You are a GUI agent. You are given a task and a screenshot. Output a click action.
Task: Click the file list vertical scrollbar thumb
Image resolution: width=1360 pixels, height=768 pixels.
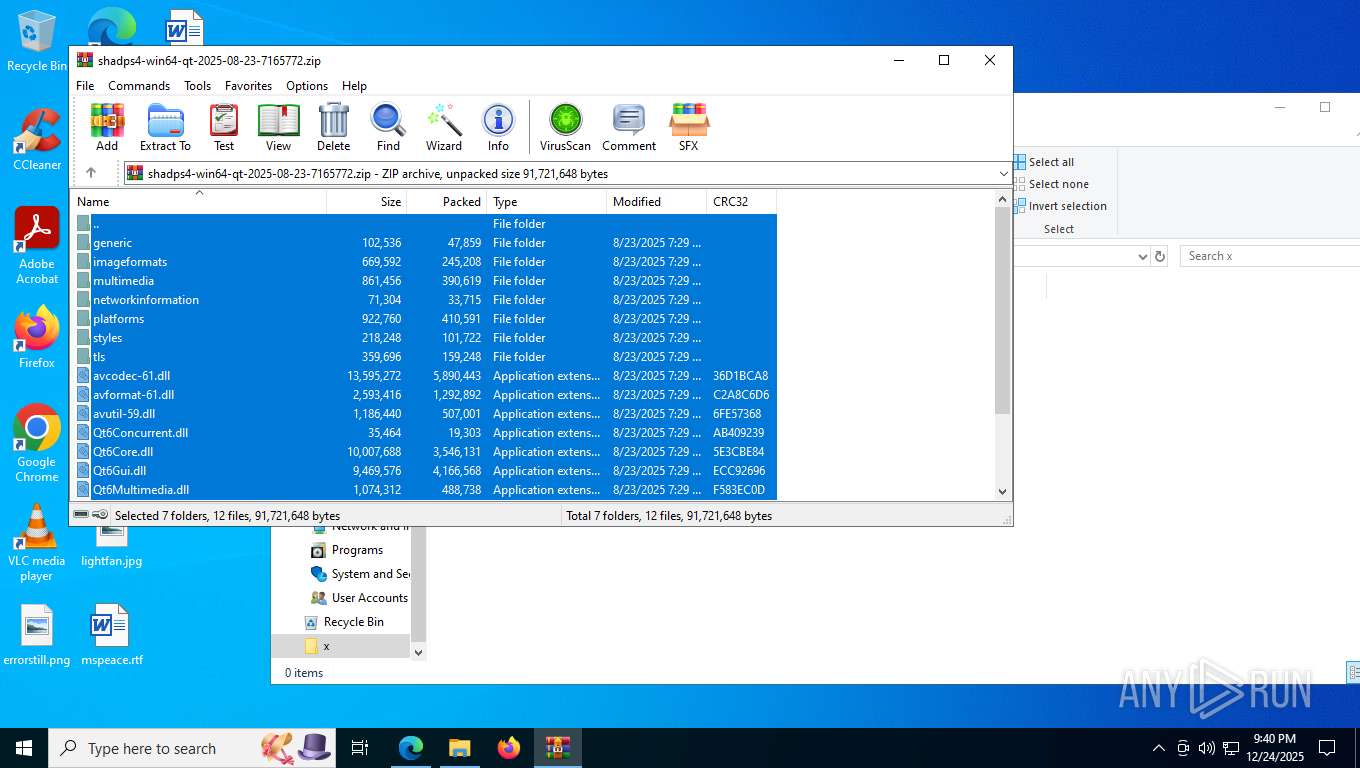pos(1003,311)
